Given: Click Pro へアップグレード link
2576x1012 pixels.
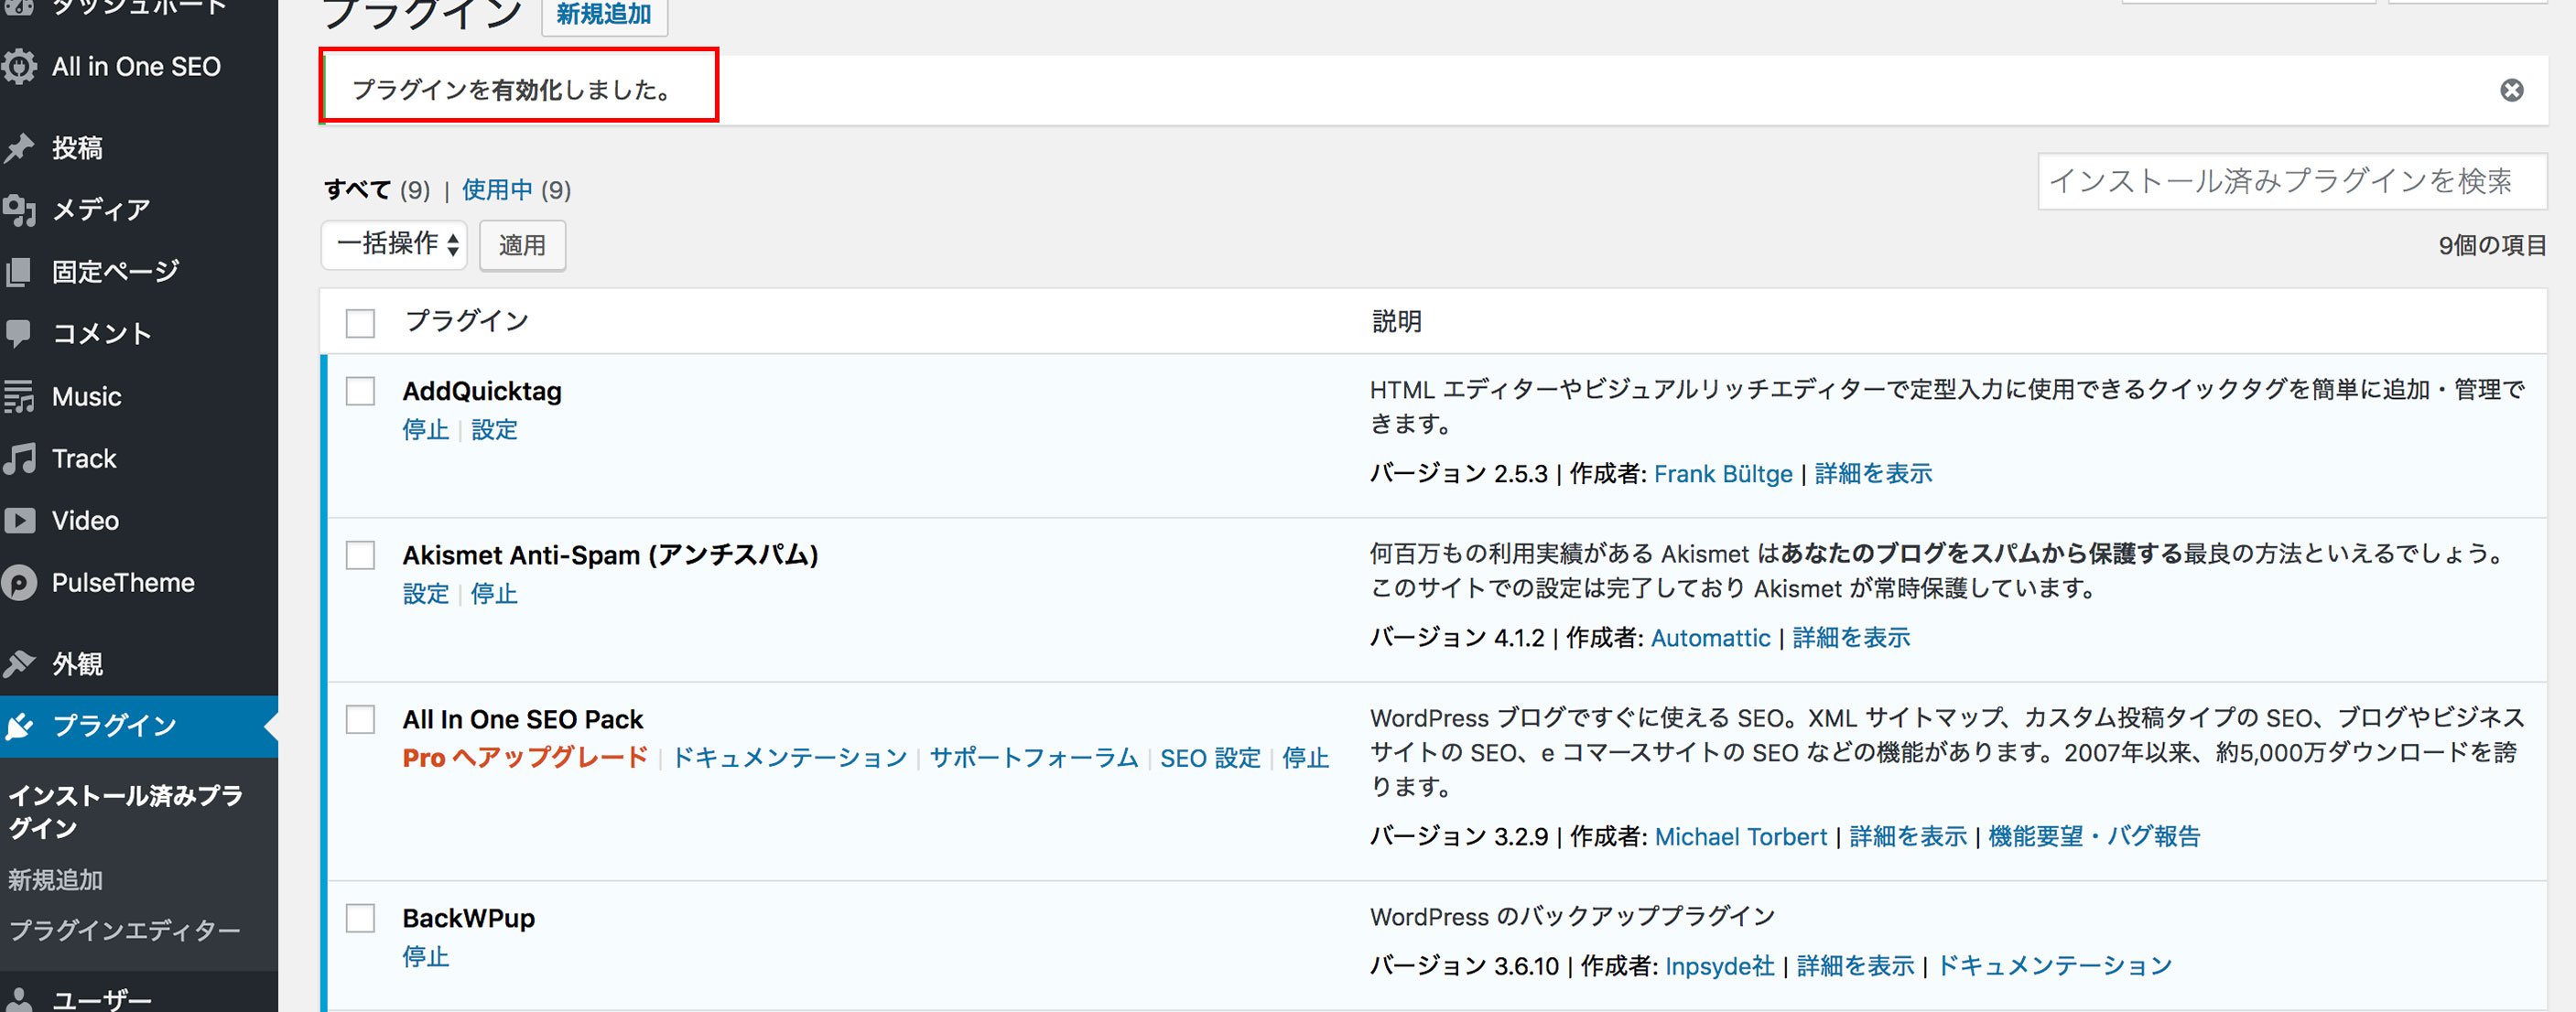Looking at the screenshot, I should [526, 758].
